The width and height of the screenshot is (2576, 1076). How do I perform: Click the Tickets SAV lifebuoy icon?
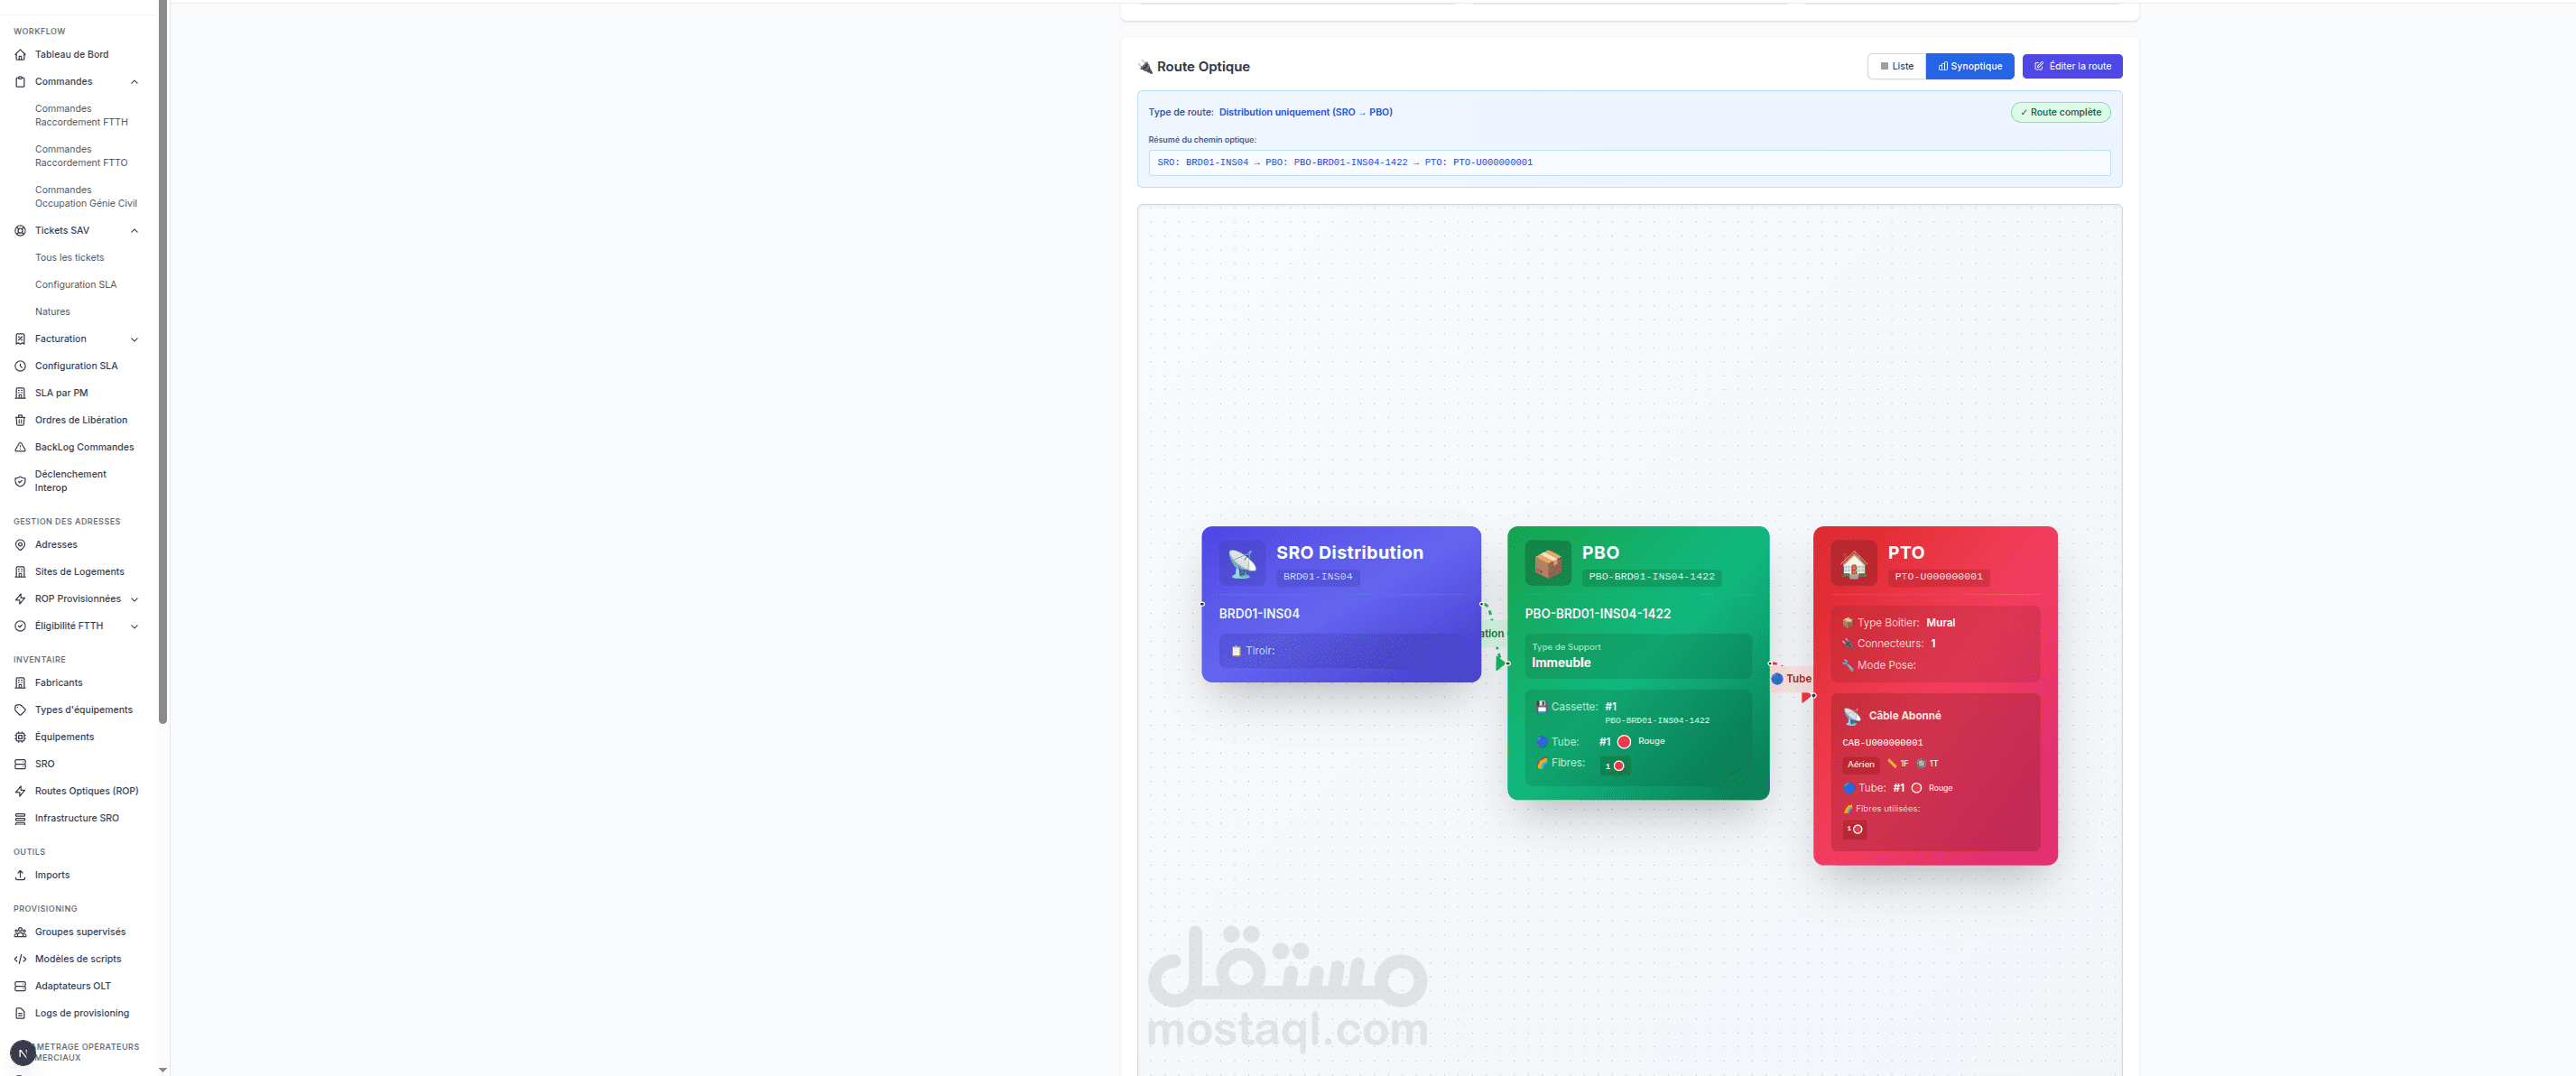point(20,231)
